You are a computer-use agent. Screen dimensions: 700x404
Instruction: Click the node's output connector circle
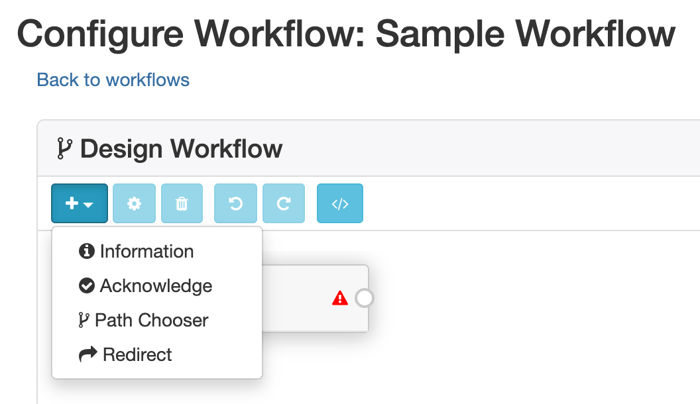364,298
